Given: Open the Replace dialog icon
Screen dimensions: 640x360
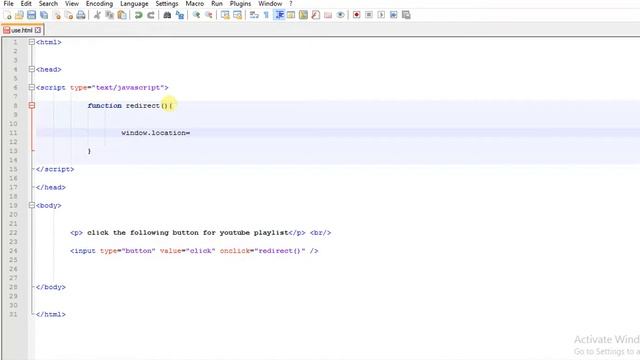Looking at the screenshot, I should coord(180,15).
